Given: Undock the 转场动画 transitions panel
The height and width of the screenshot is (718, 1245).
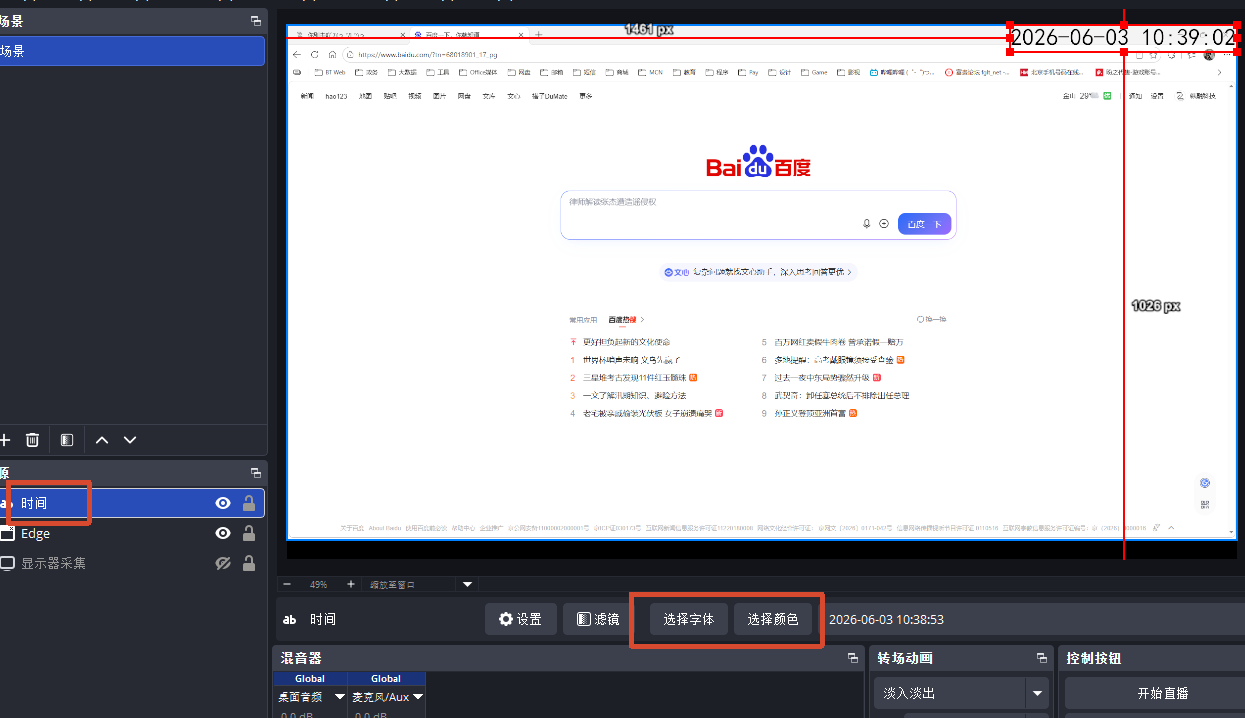Looking at the screenshot, I should [1041, 658].
